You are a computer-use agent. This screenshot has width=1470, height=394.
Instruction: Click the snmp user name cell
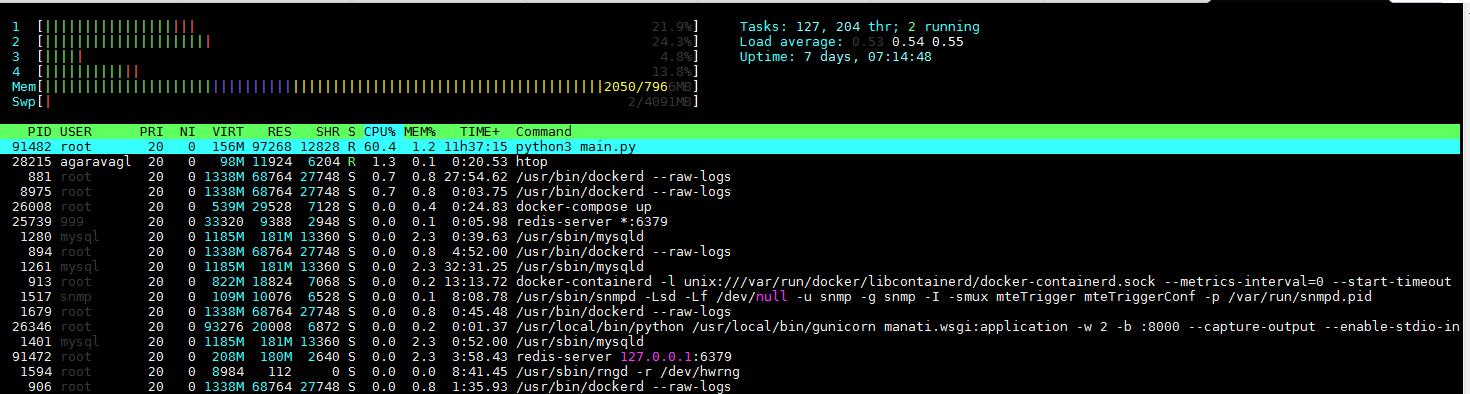coord(76,297)
